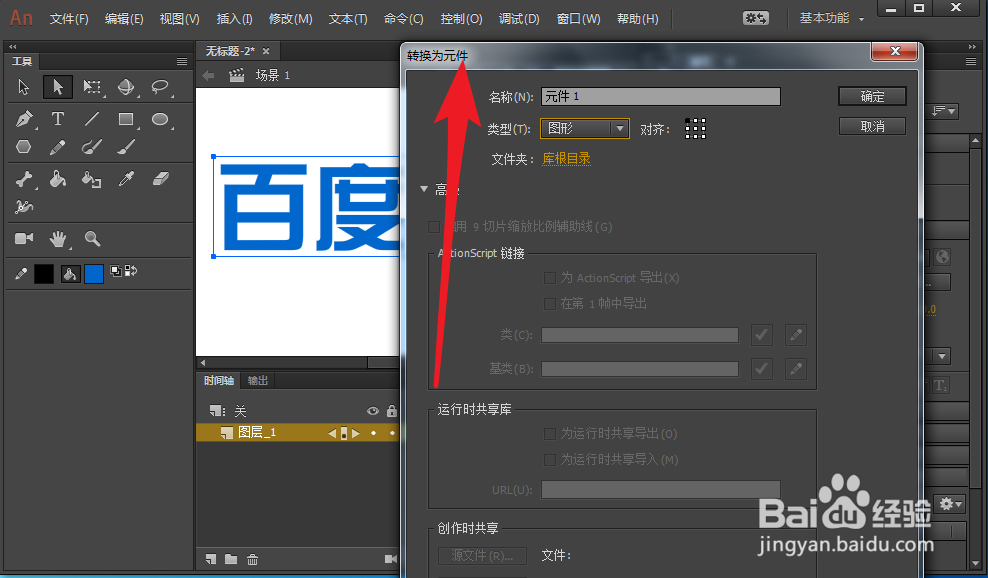Activate the Text tool
Screen dimensions: 988x578
pyautogui.click(x=57, y=118)
